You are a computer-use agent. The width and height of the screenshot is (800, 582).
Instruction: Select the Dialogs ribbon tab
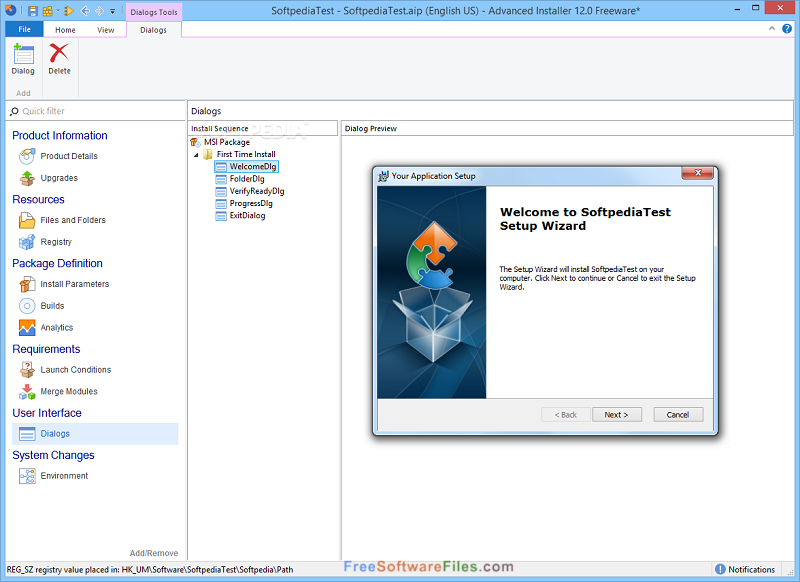(x=154, y=30)
